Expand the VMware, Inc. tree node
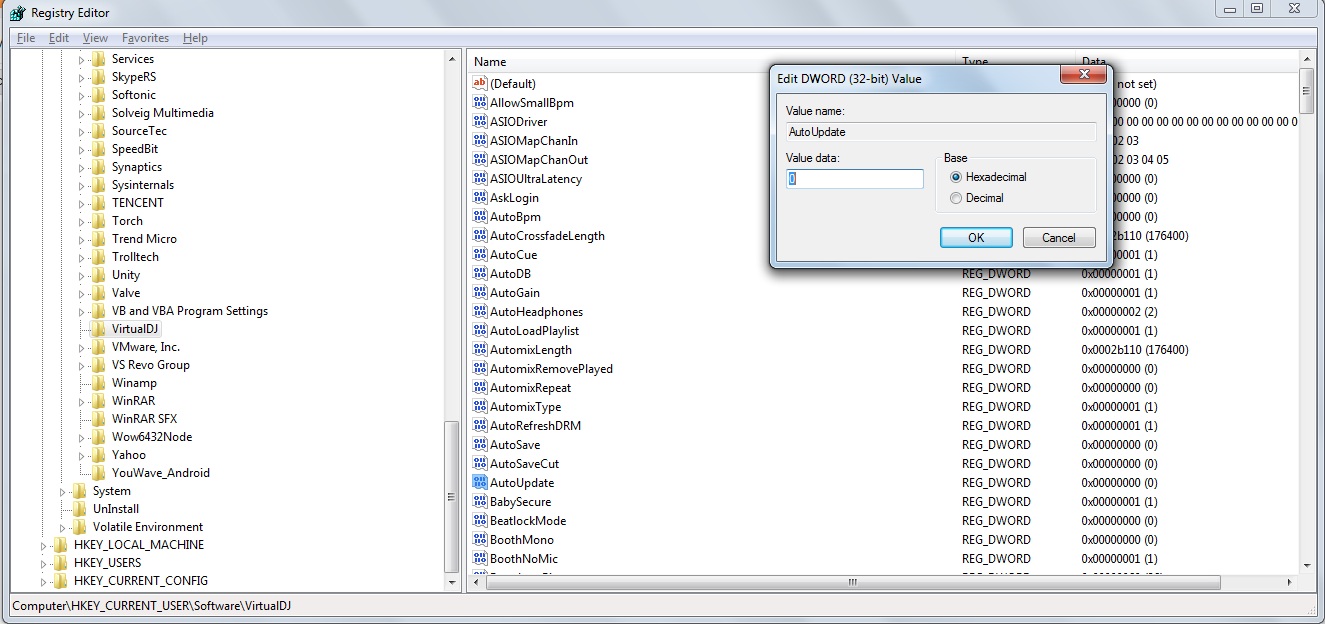1325x624 pixels. (84, 346)
